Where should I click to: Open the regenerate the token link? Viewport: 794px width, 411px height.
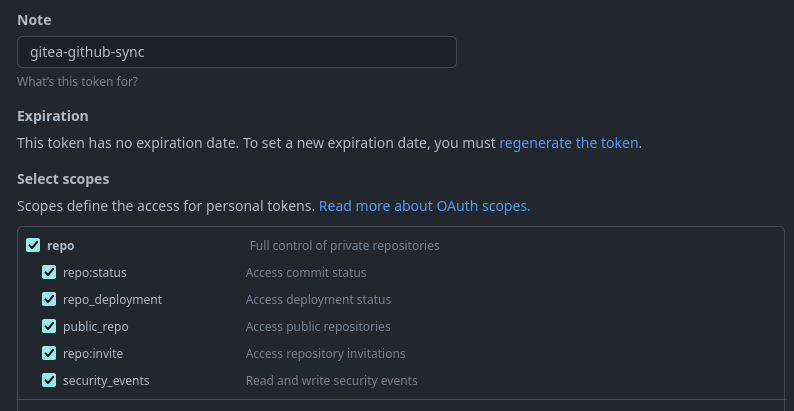tap(568, 143)
